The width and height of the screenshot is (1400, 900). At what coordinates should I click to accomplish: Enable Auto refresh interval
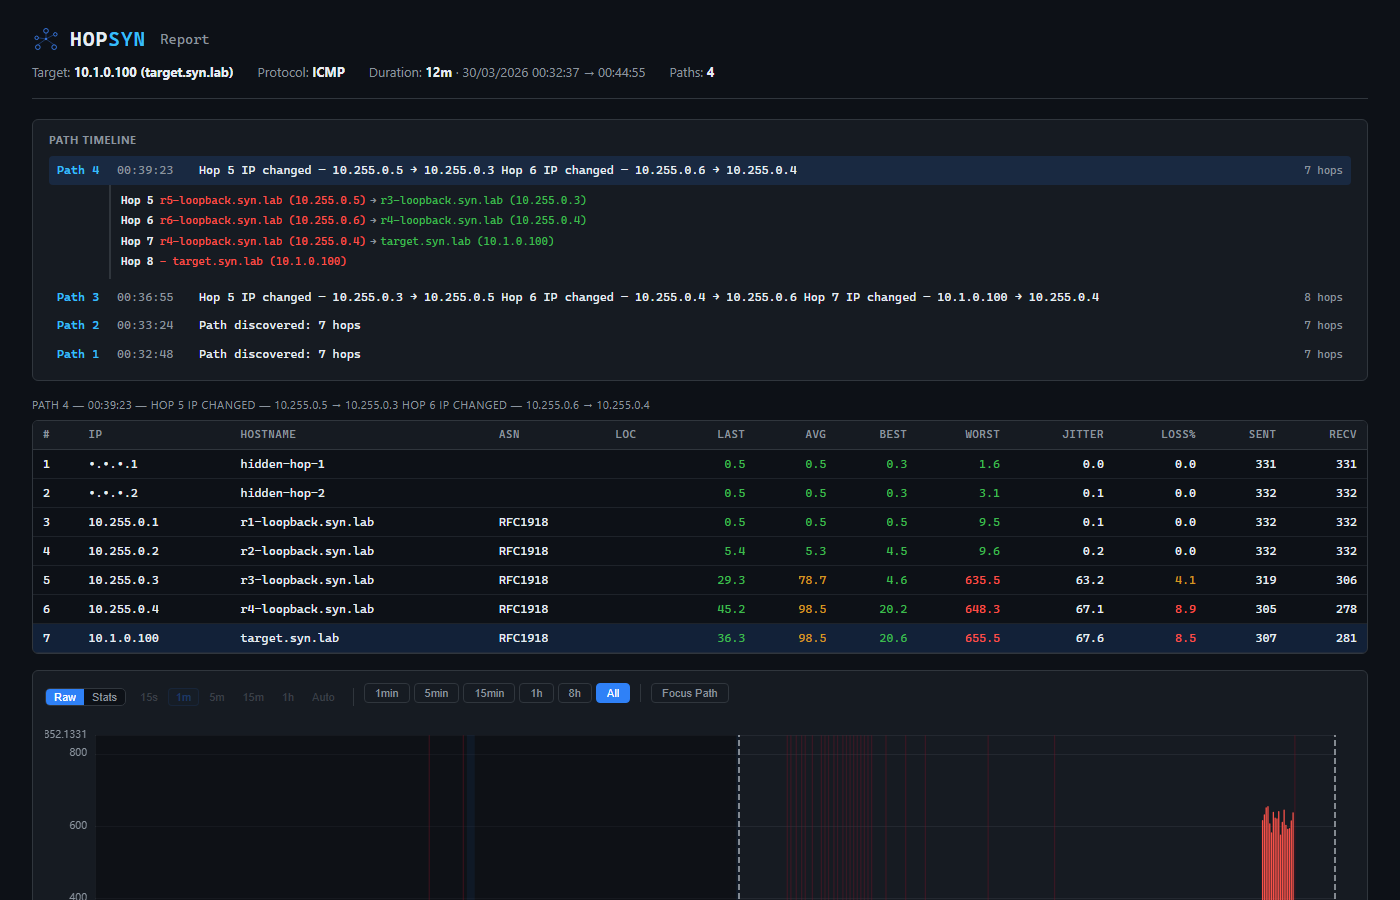[323, 697]
